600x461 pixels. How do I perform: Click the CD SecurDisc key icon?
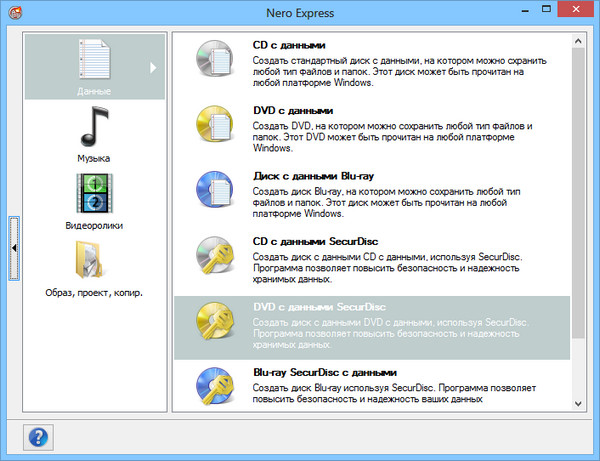[213, 257]
